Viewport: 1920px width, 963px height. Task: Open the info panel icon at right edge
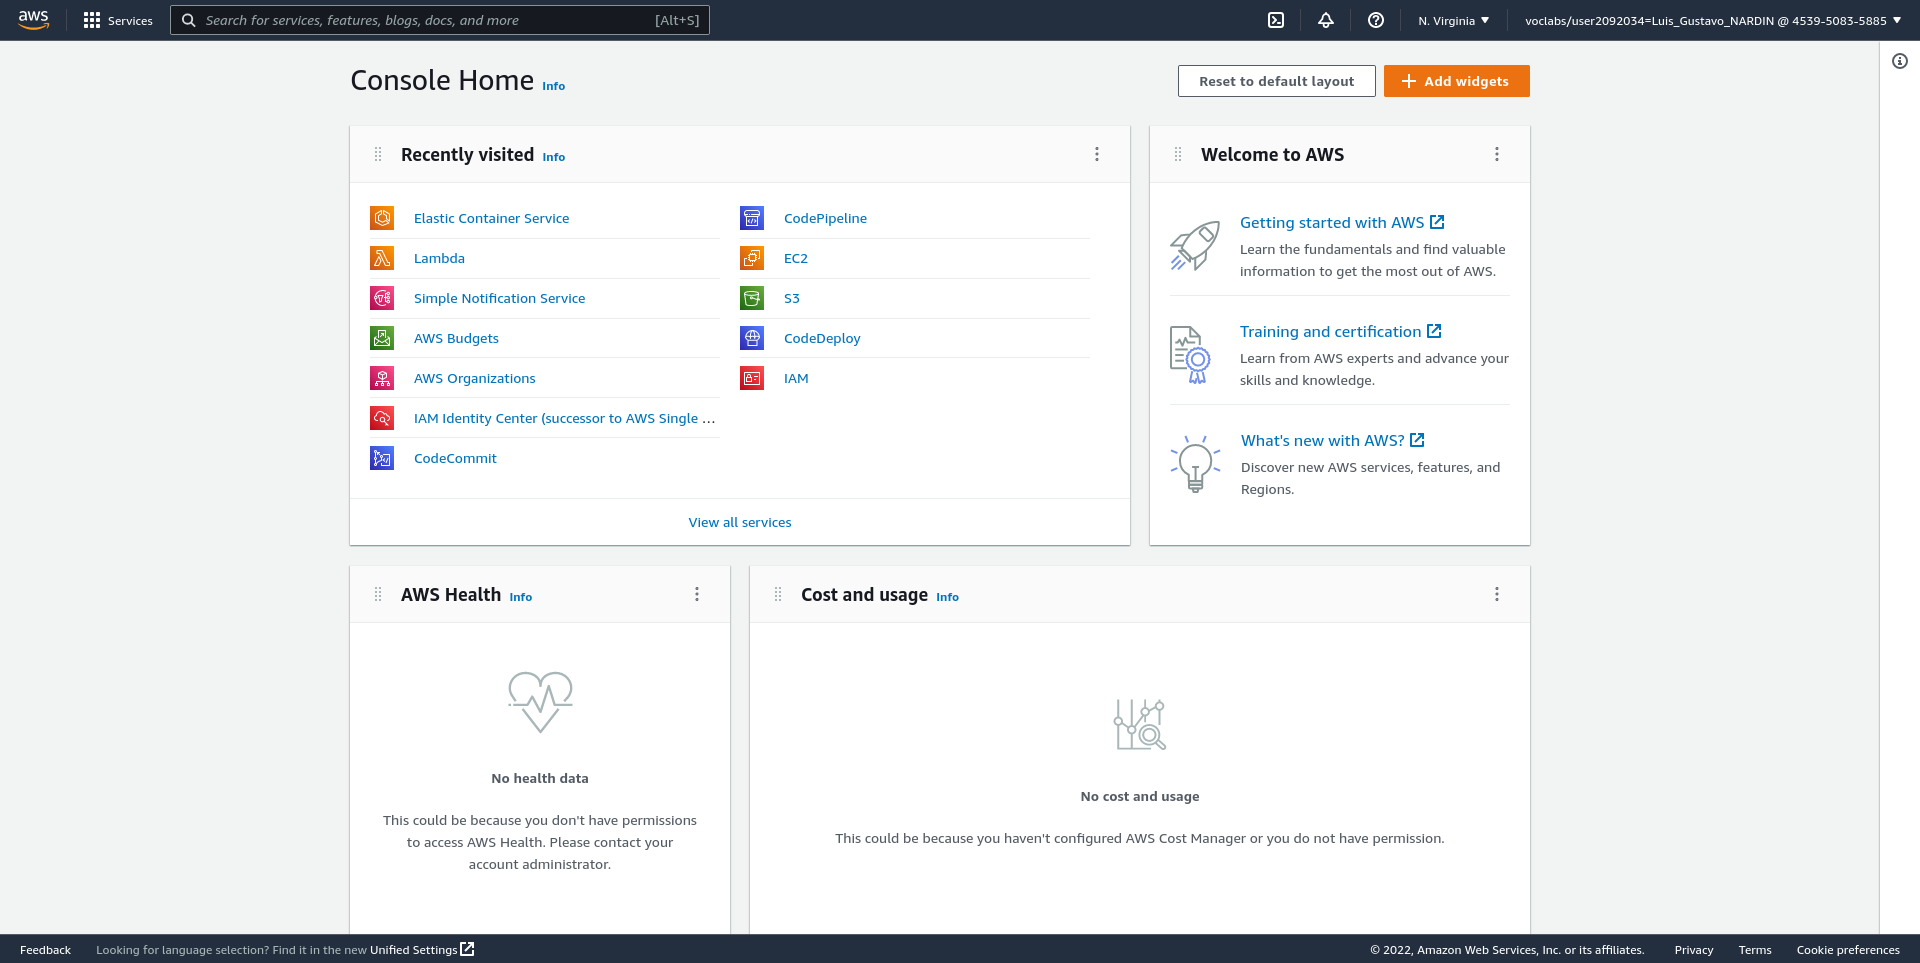click(1900, 61)
